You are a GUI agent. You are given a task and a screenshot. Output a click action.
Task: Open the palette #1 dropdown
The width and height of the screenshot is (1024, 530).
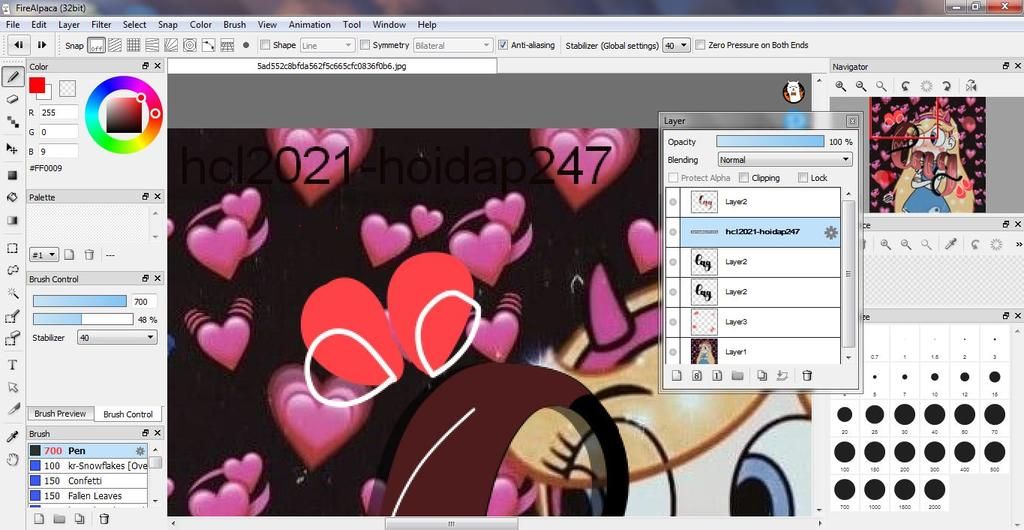click(44, 255)
